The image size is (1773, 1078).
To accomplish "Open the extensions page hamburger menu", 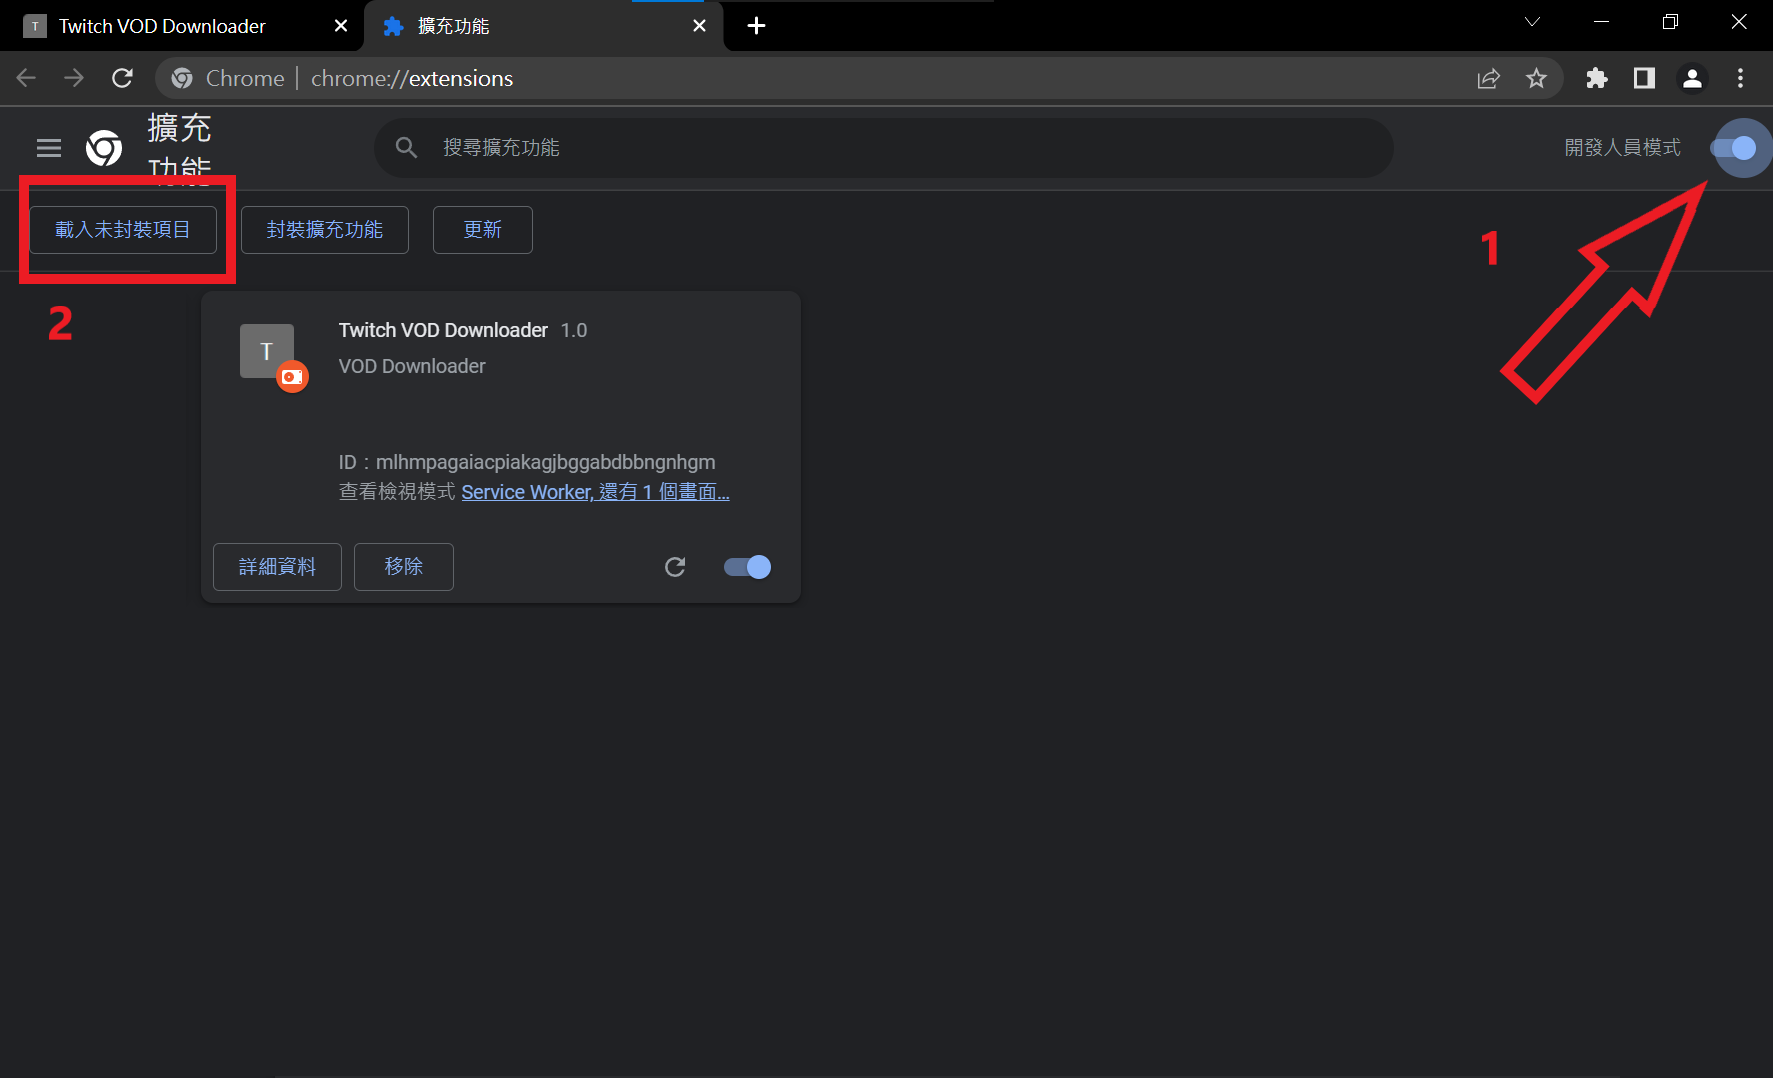I will pos(49,148).
